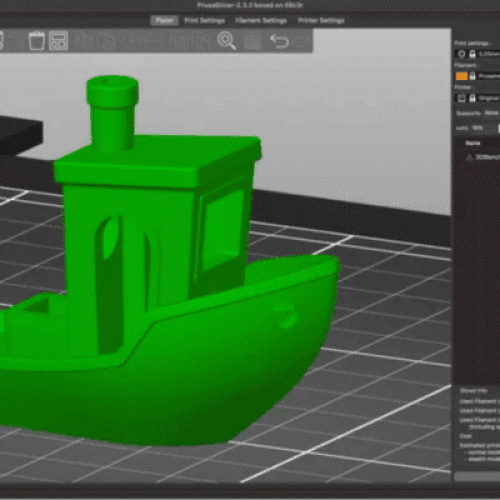Open the orange filament color swatch
Viewport: 500px width, 500px height.
pyautogui.click(x=462, y=76)
